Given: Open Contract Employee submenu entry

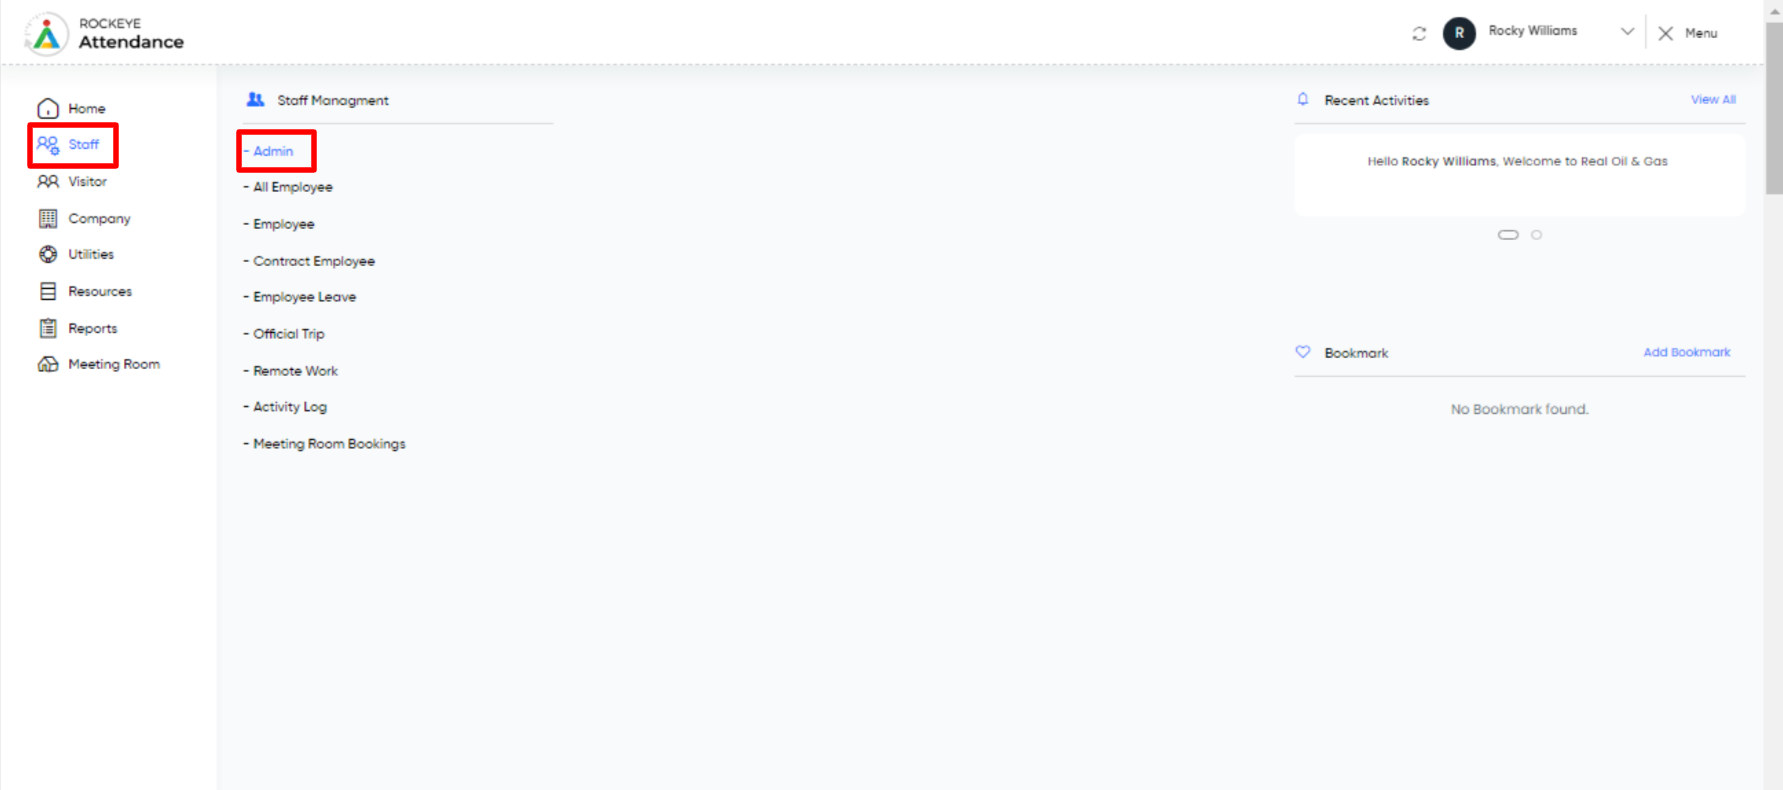Looking at the screenshot, I should 310,261.
